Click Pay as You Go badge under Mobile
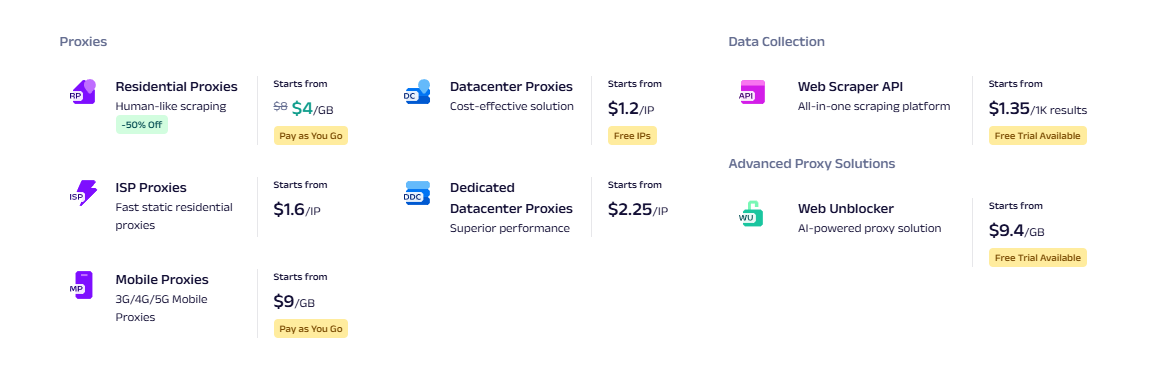 pos(311,328)
